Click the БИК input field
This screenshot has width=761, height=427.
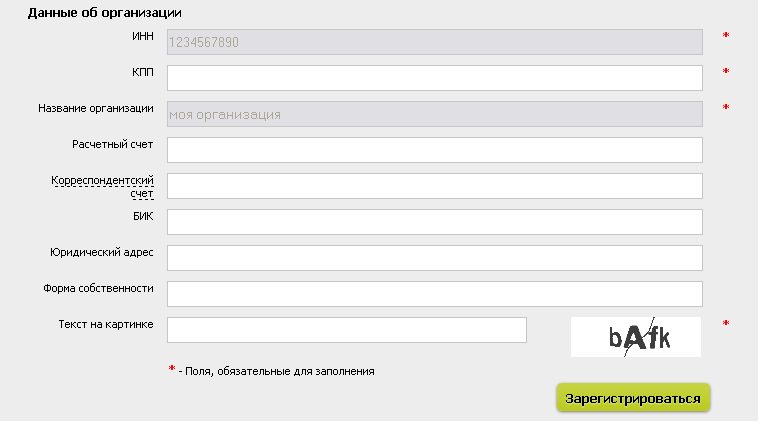click(435, 222)
